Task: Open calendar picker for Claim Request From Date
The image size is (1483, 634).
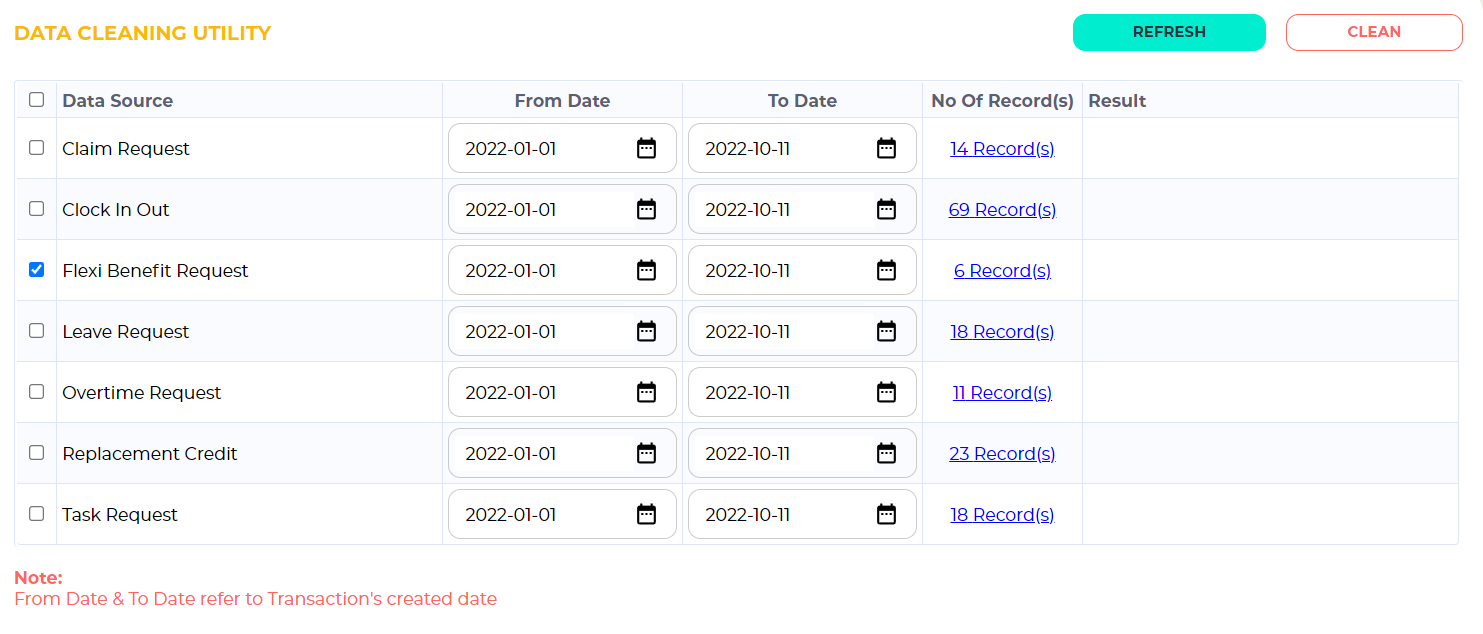Action: 646,149
